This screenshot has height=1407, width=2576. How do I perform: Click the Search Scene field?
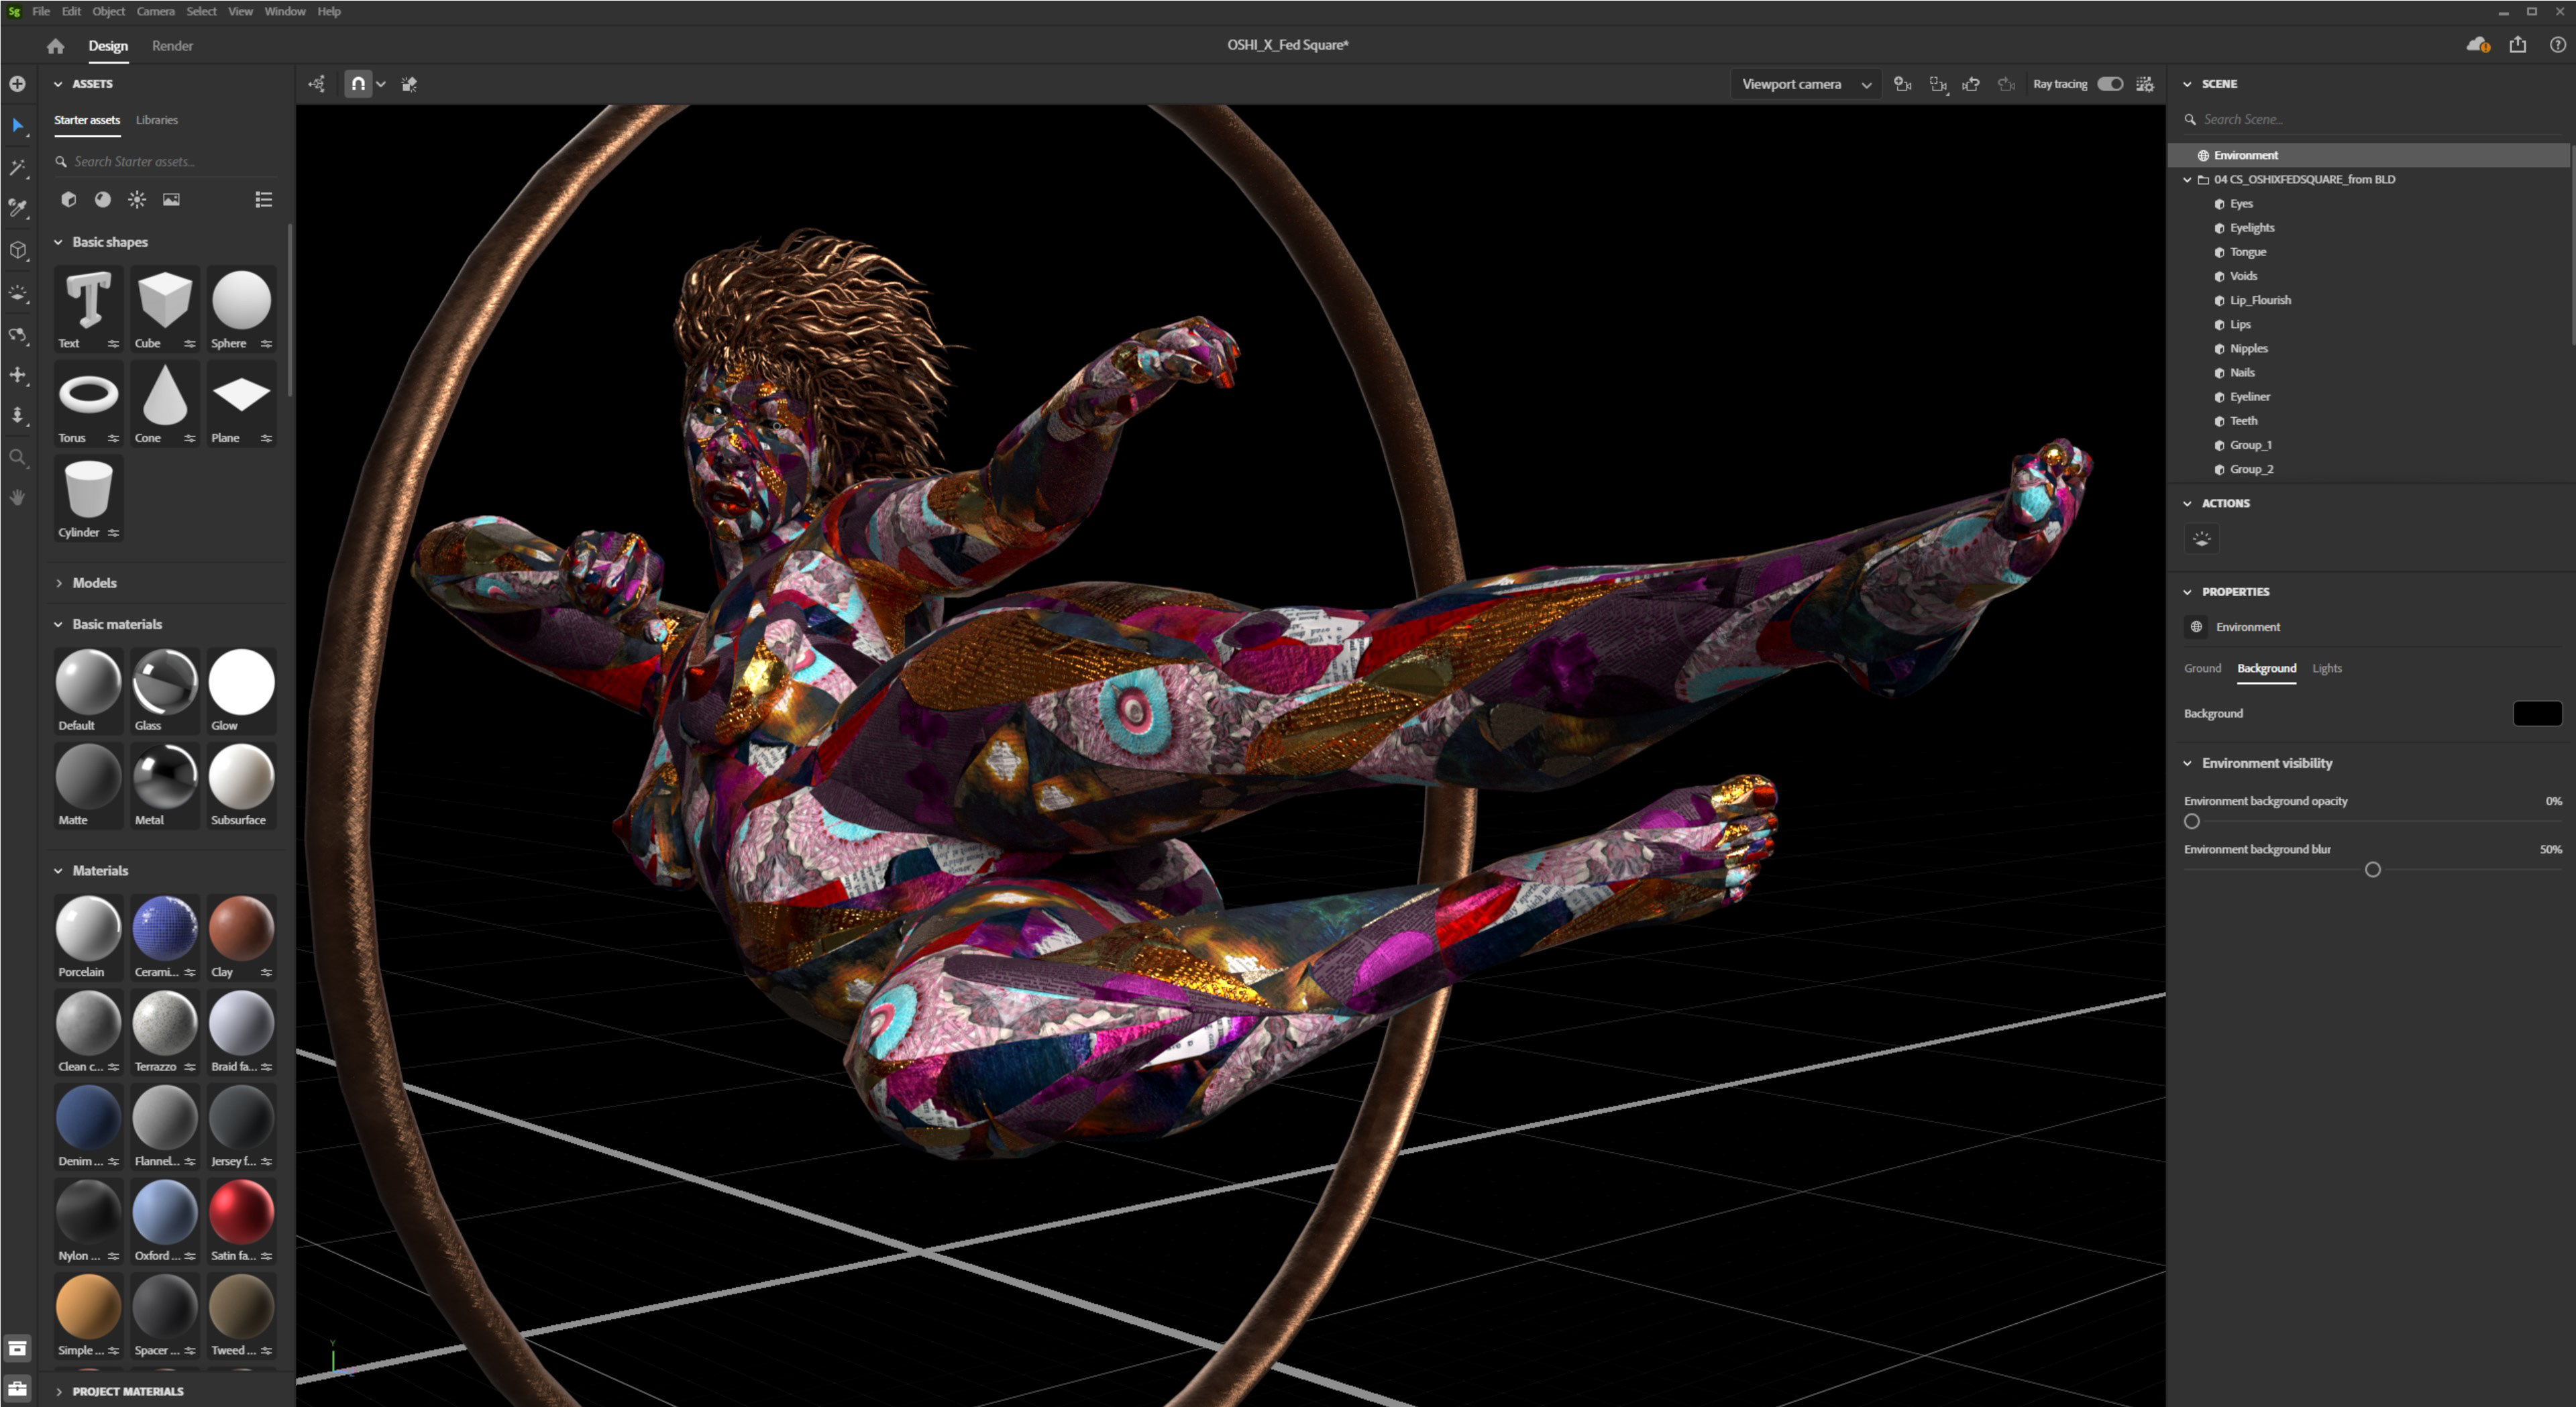[2370, 119]
